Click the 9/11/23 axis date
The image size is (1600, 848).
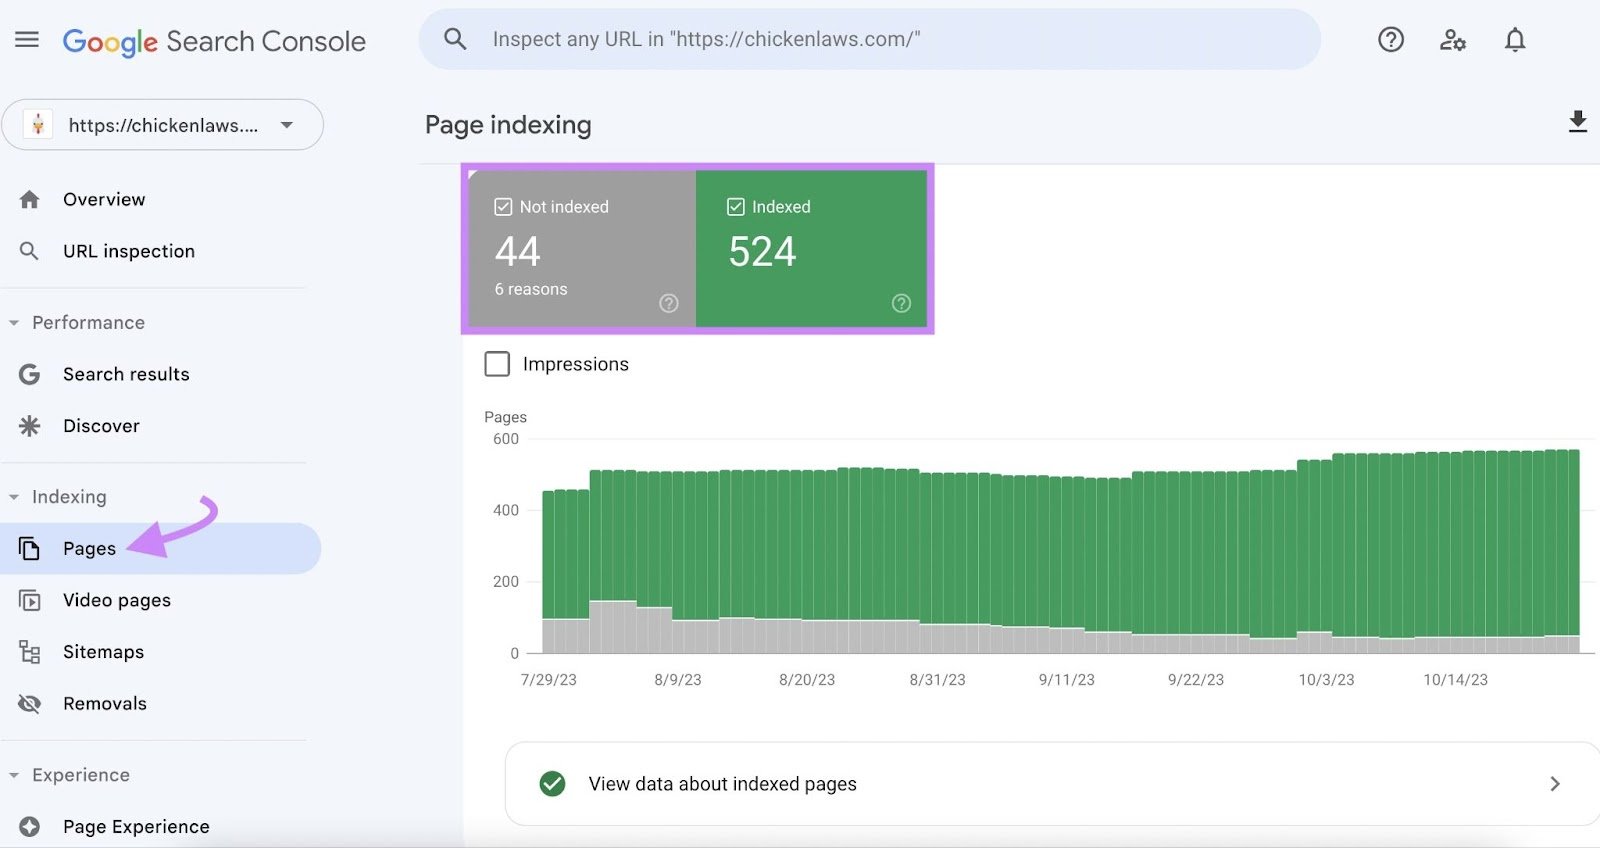pyautogui.click(x=1067, y=680)
